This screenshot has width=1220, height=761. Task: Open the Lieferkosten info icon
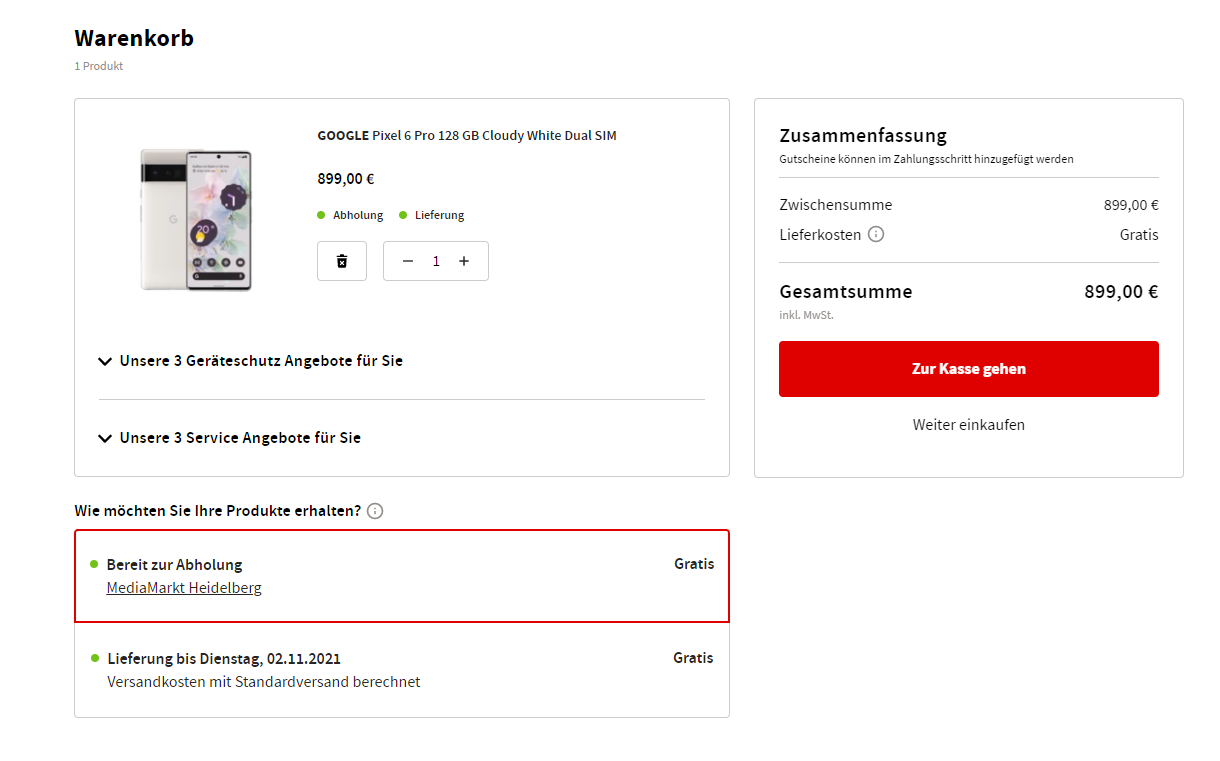coord(876,234)
